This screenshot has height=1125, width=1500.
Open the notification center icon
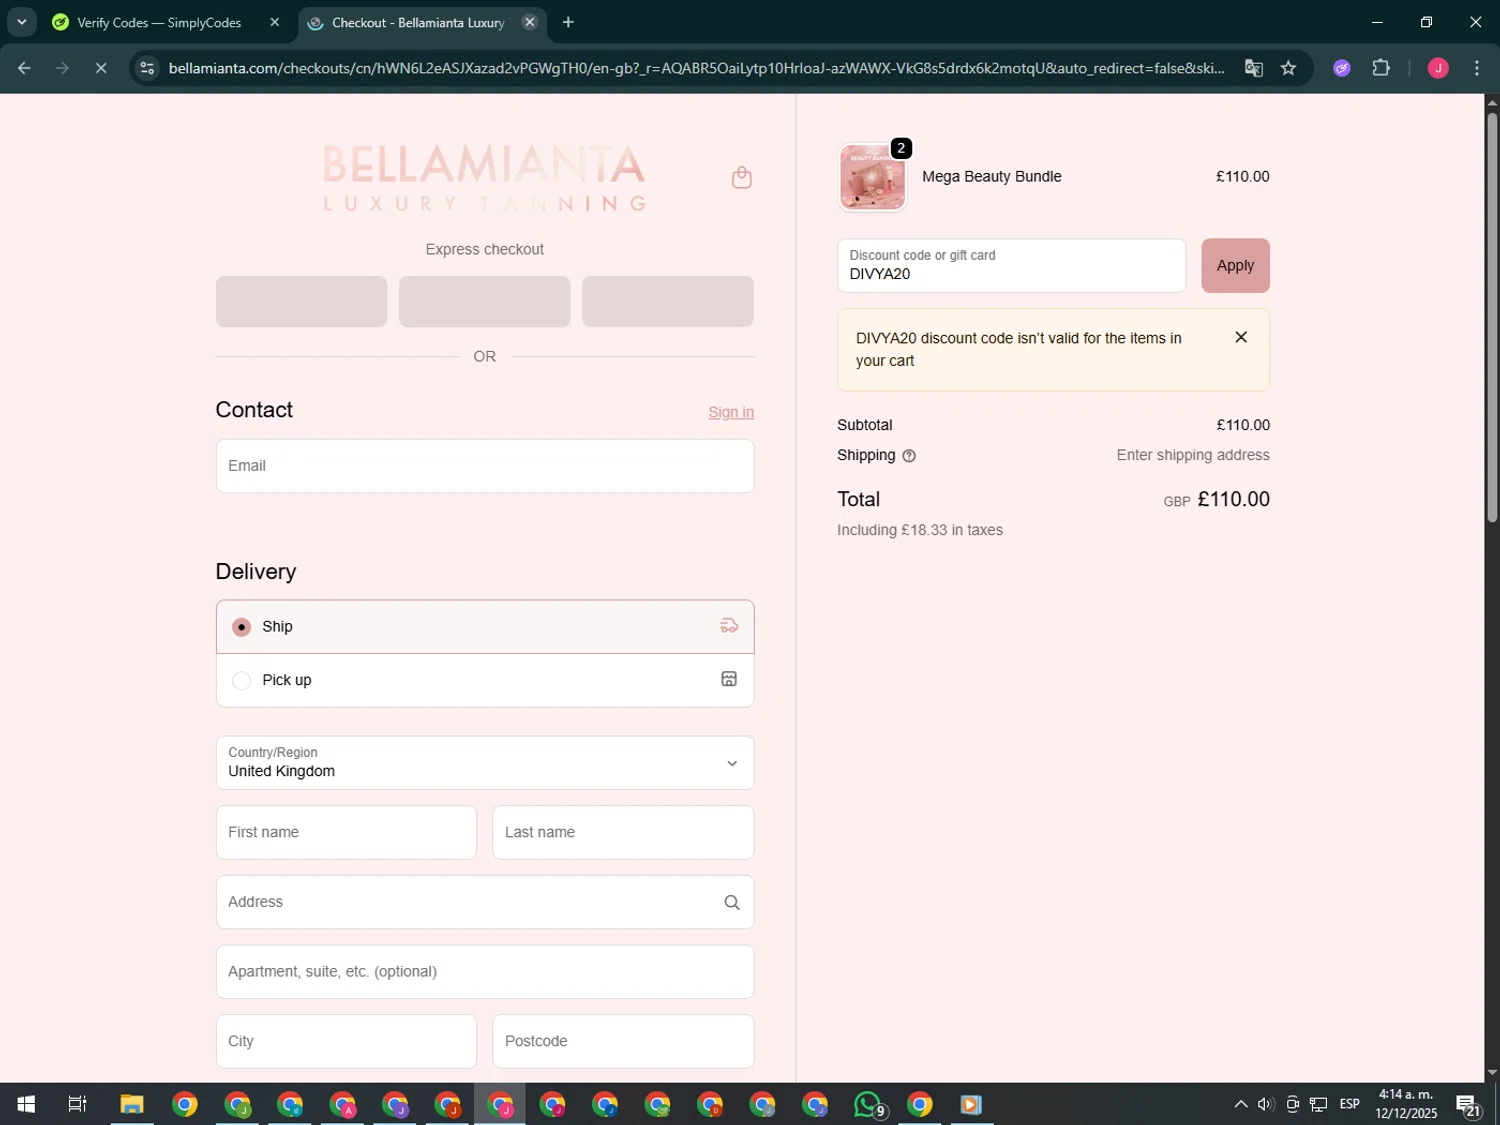pos(1468,1104)
